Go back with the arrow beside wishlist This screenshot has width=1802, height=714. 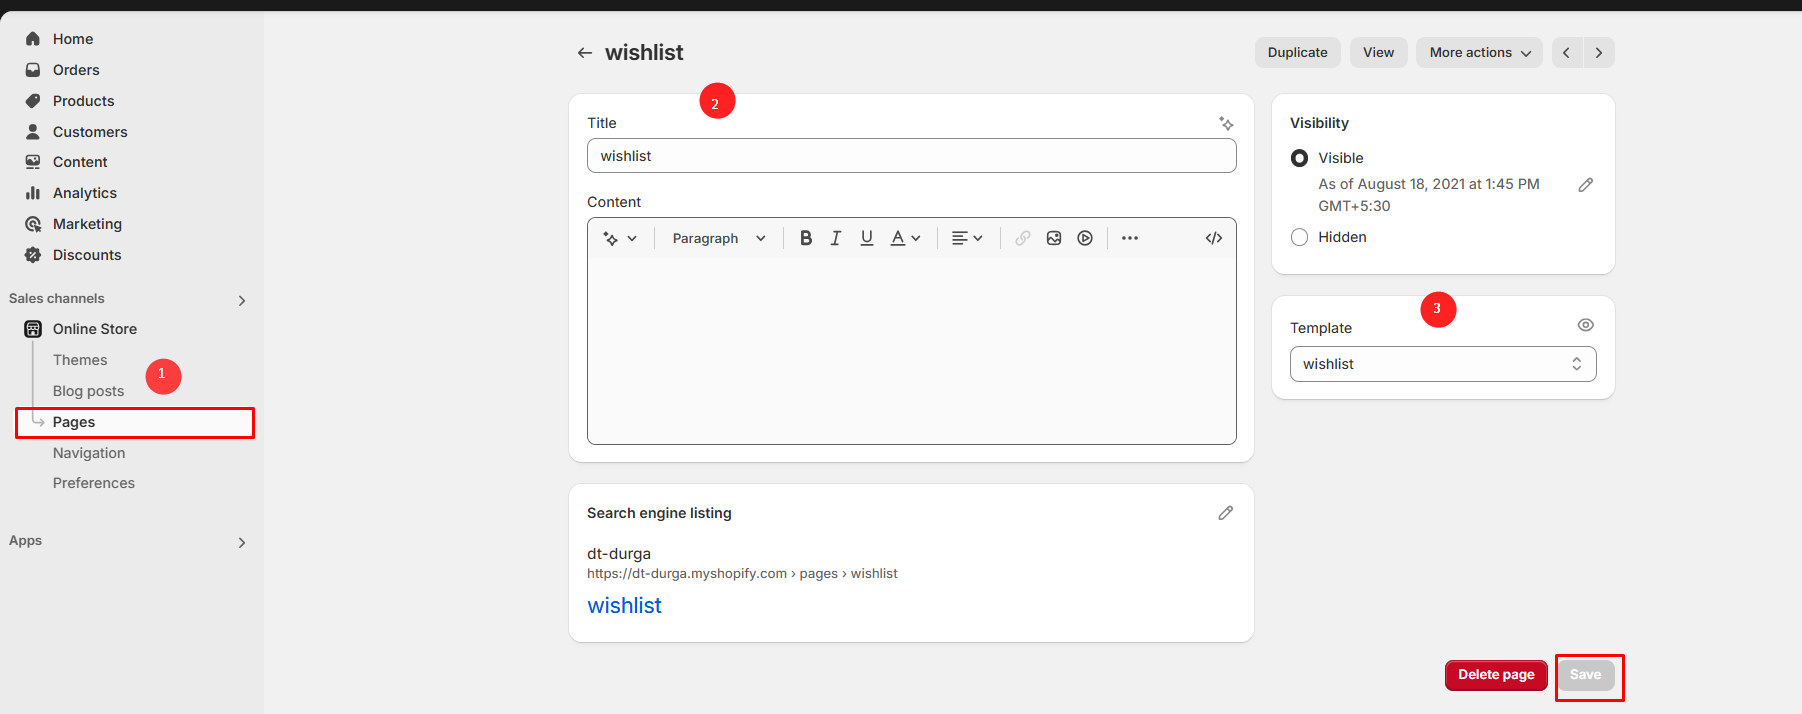coord(585,53)
